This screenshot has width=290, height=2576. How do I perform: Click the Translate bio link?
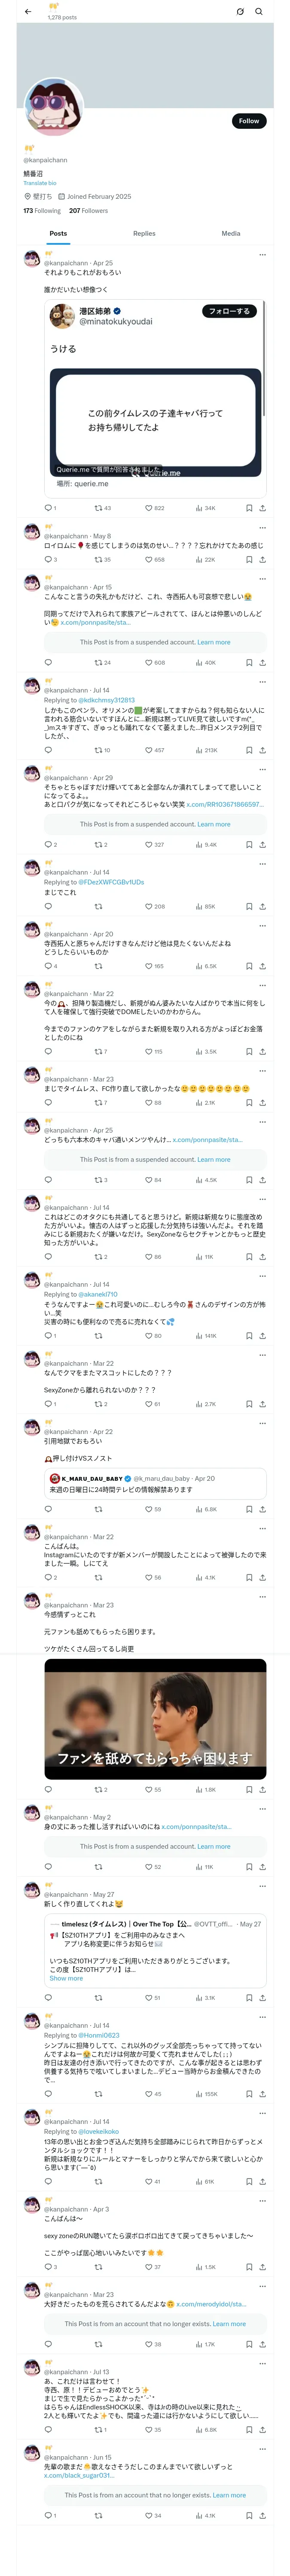pyautogui.click(x=40, y=183)
